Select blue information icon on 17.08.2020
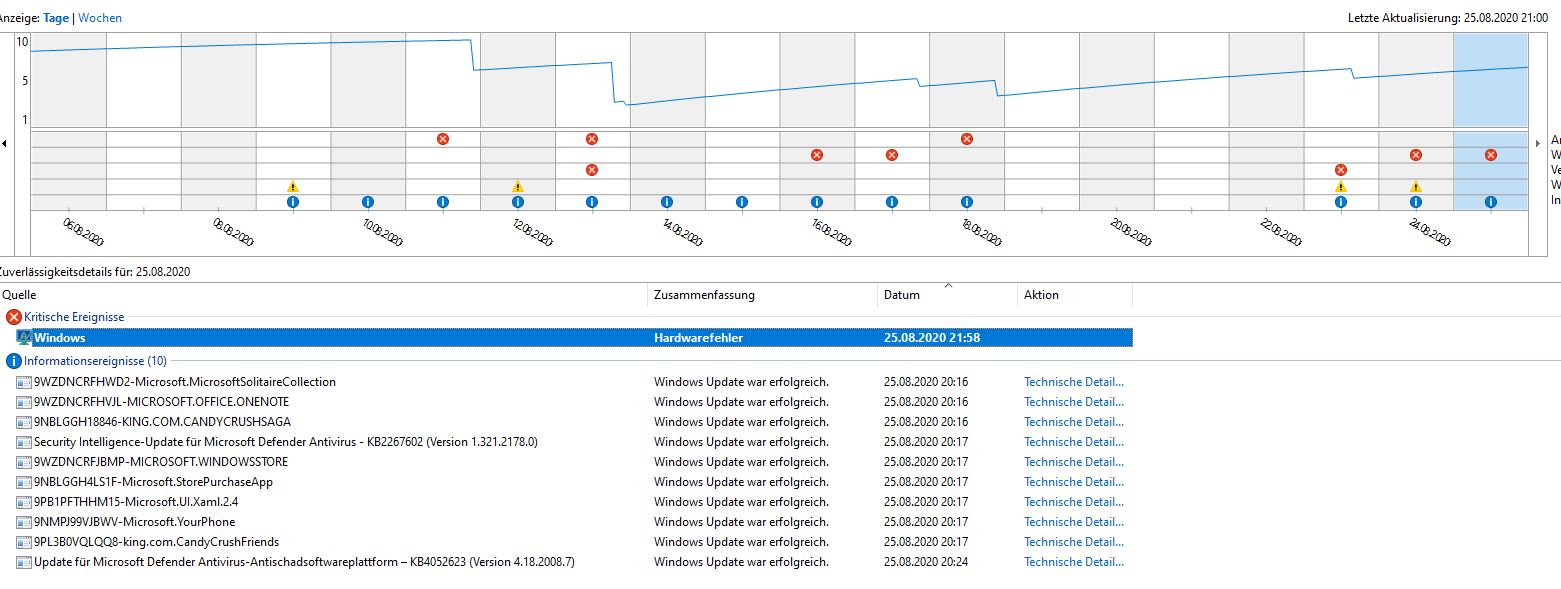 click(x=892, y=202)
